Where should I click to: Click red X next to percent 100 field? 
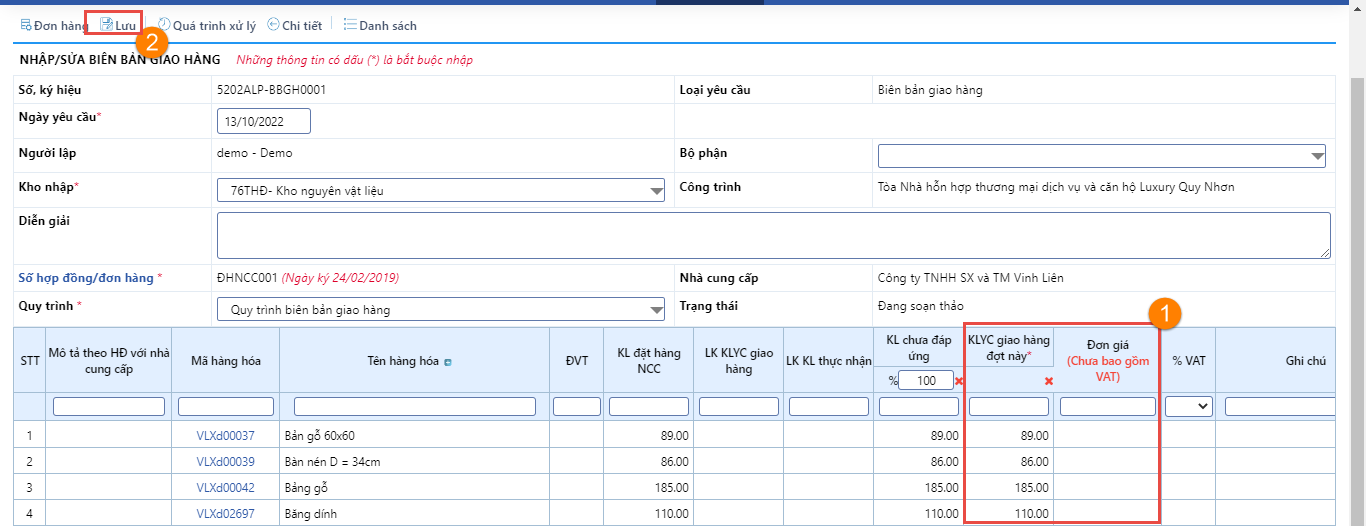tap(960, 381)
